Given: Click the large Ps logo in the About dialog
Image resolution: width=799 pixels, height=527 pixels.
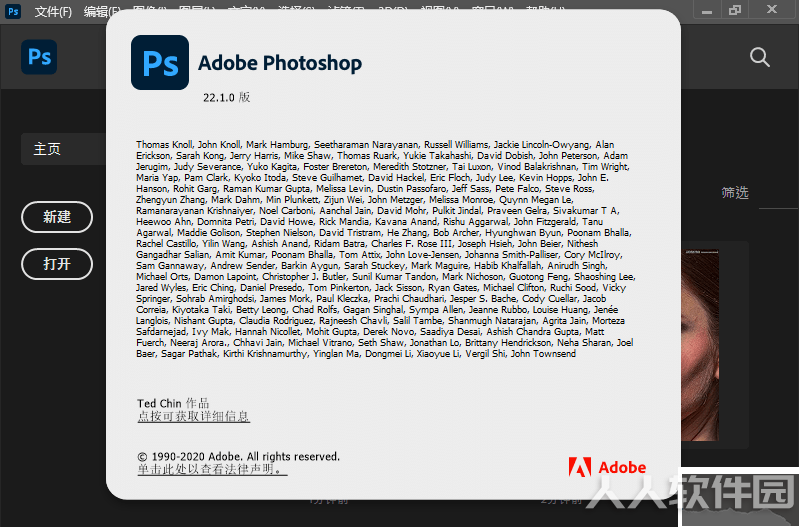Looking at the screenshot, I should pyautogui.click(x=160, y=63).
